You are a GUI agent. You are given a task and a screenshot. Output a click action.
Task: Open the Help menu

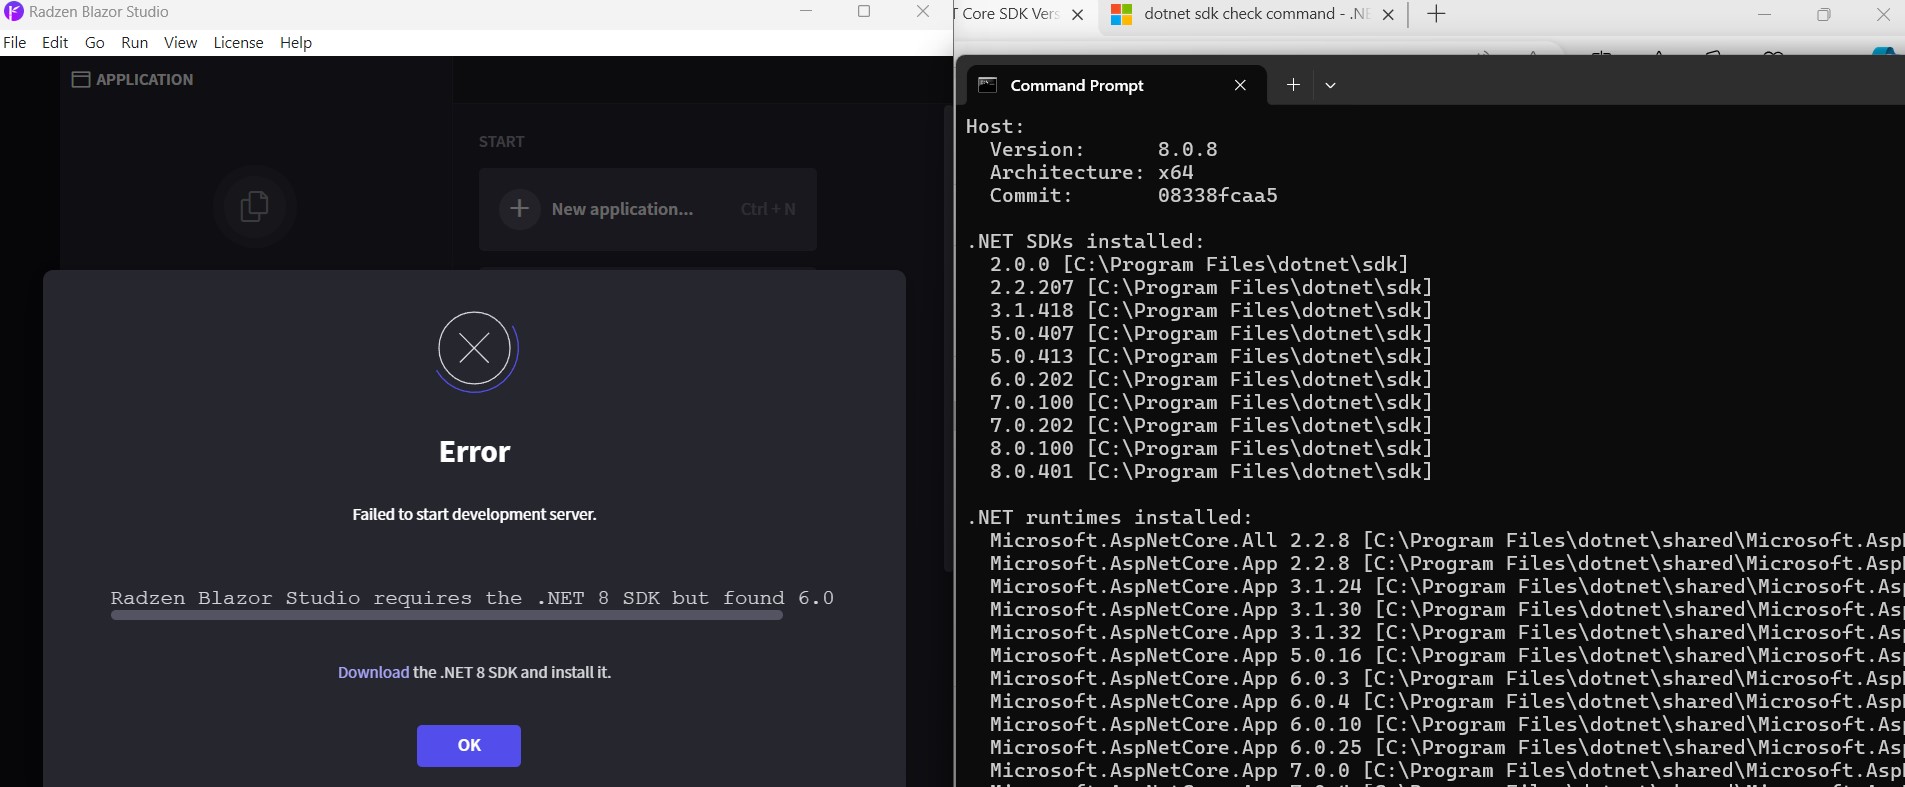click(x=296, y=42)
